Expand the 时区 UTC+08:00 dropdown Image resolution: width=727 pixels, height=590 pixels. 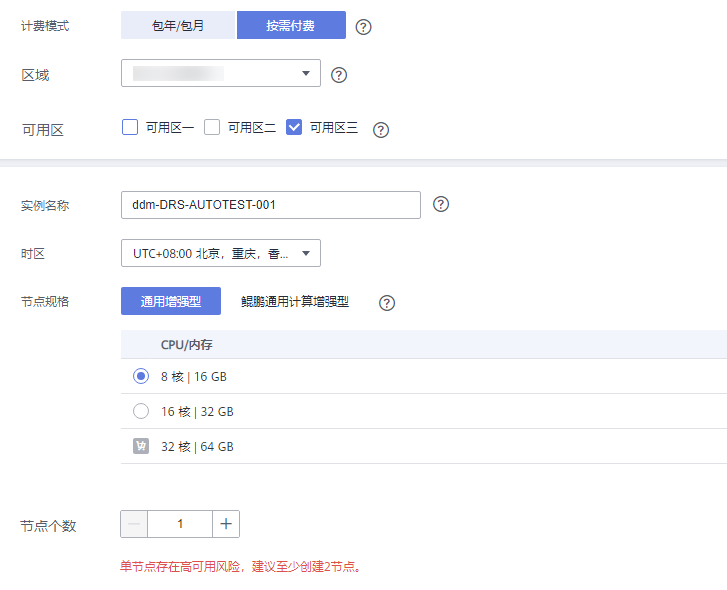point(220,253)
